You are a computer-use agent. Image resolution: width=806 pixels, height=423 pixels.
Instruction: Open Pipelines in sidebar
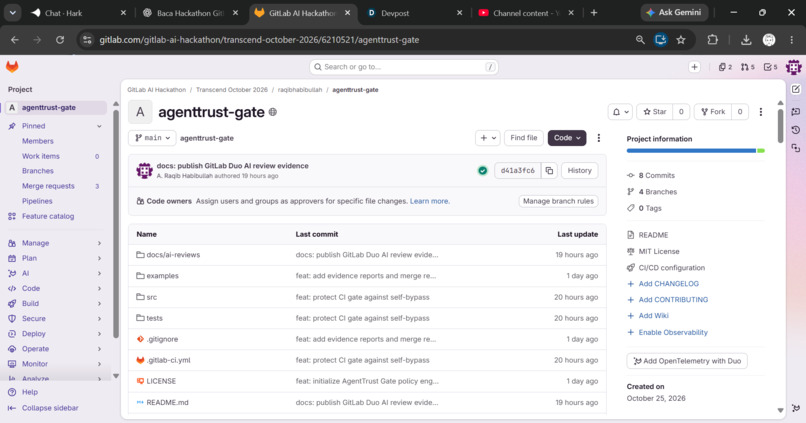[x=37, y=201]
